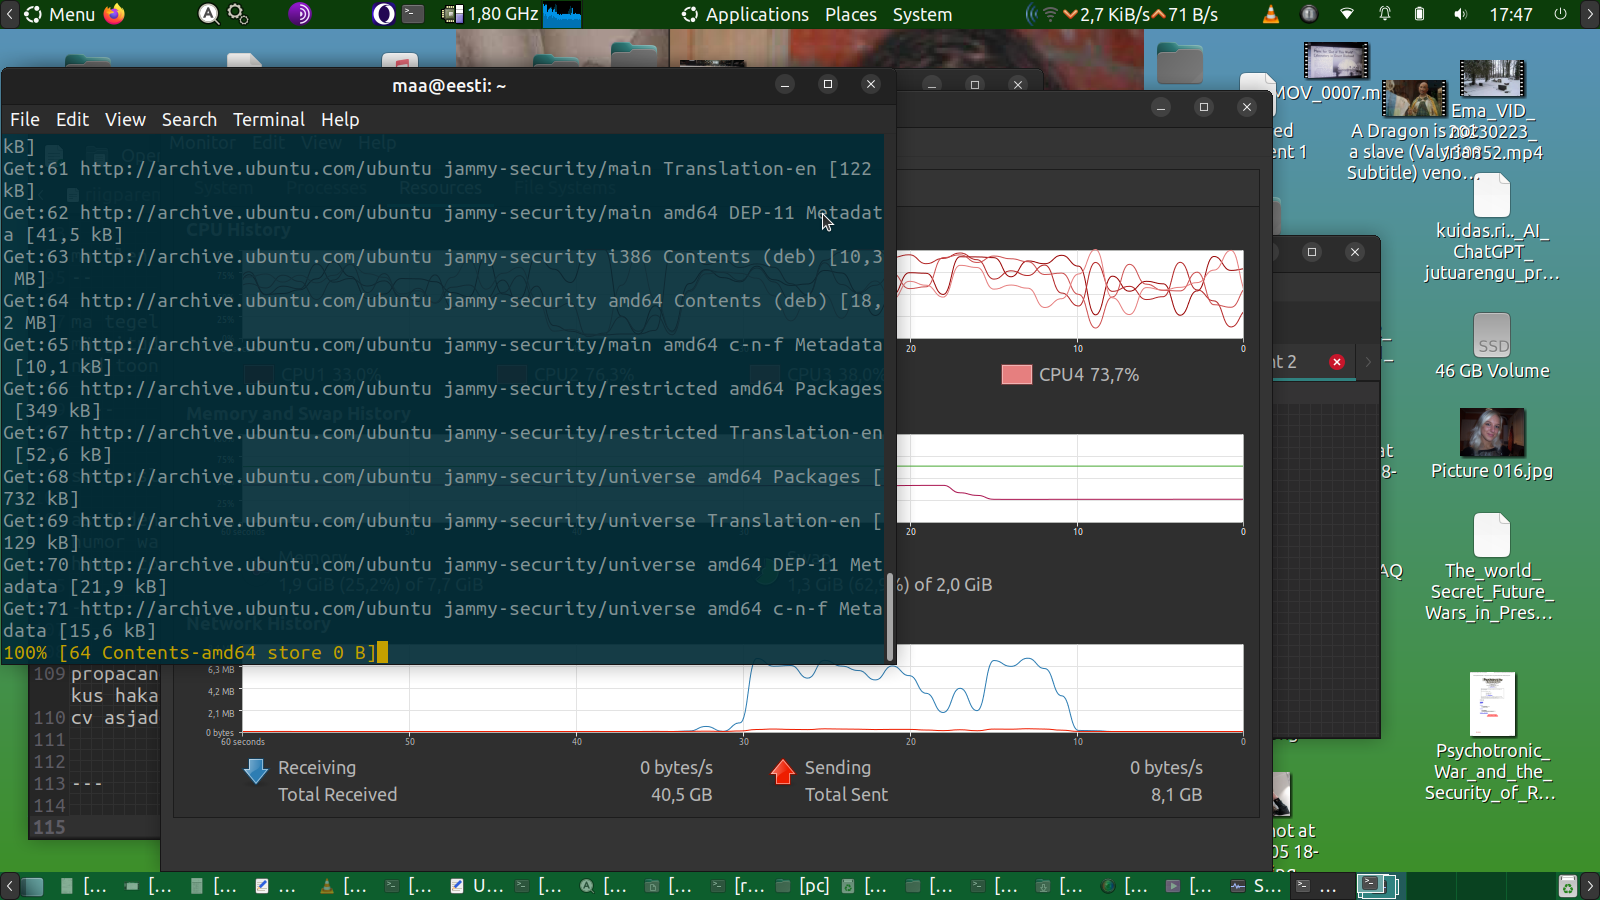Open the trash icon in bottom panel
Screen dimensions: 1600x900
coord(1568,886)
